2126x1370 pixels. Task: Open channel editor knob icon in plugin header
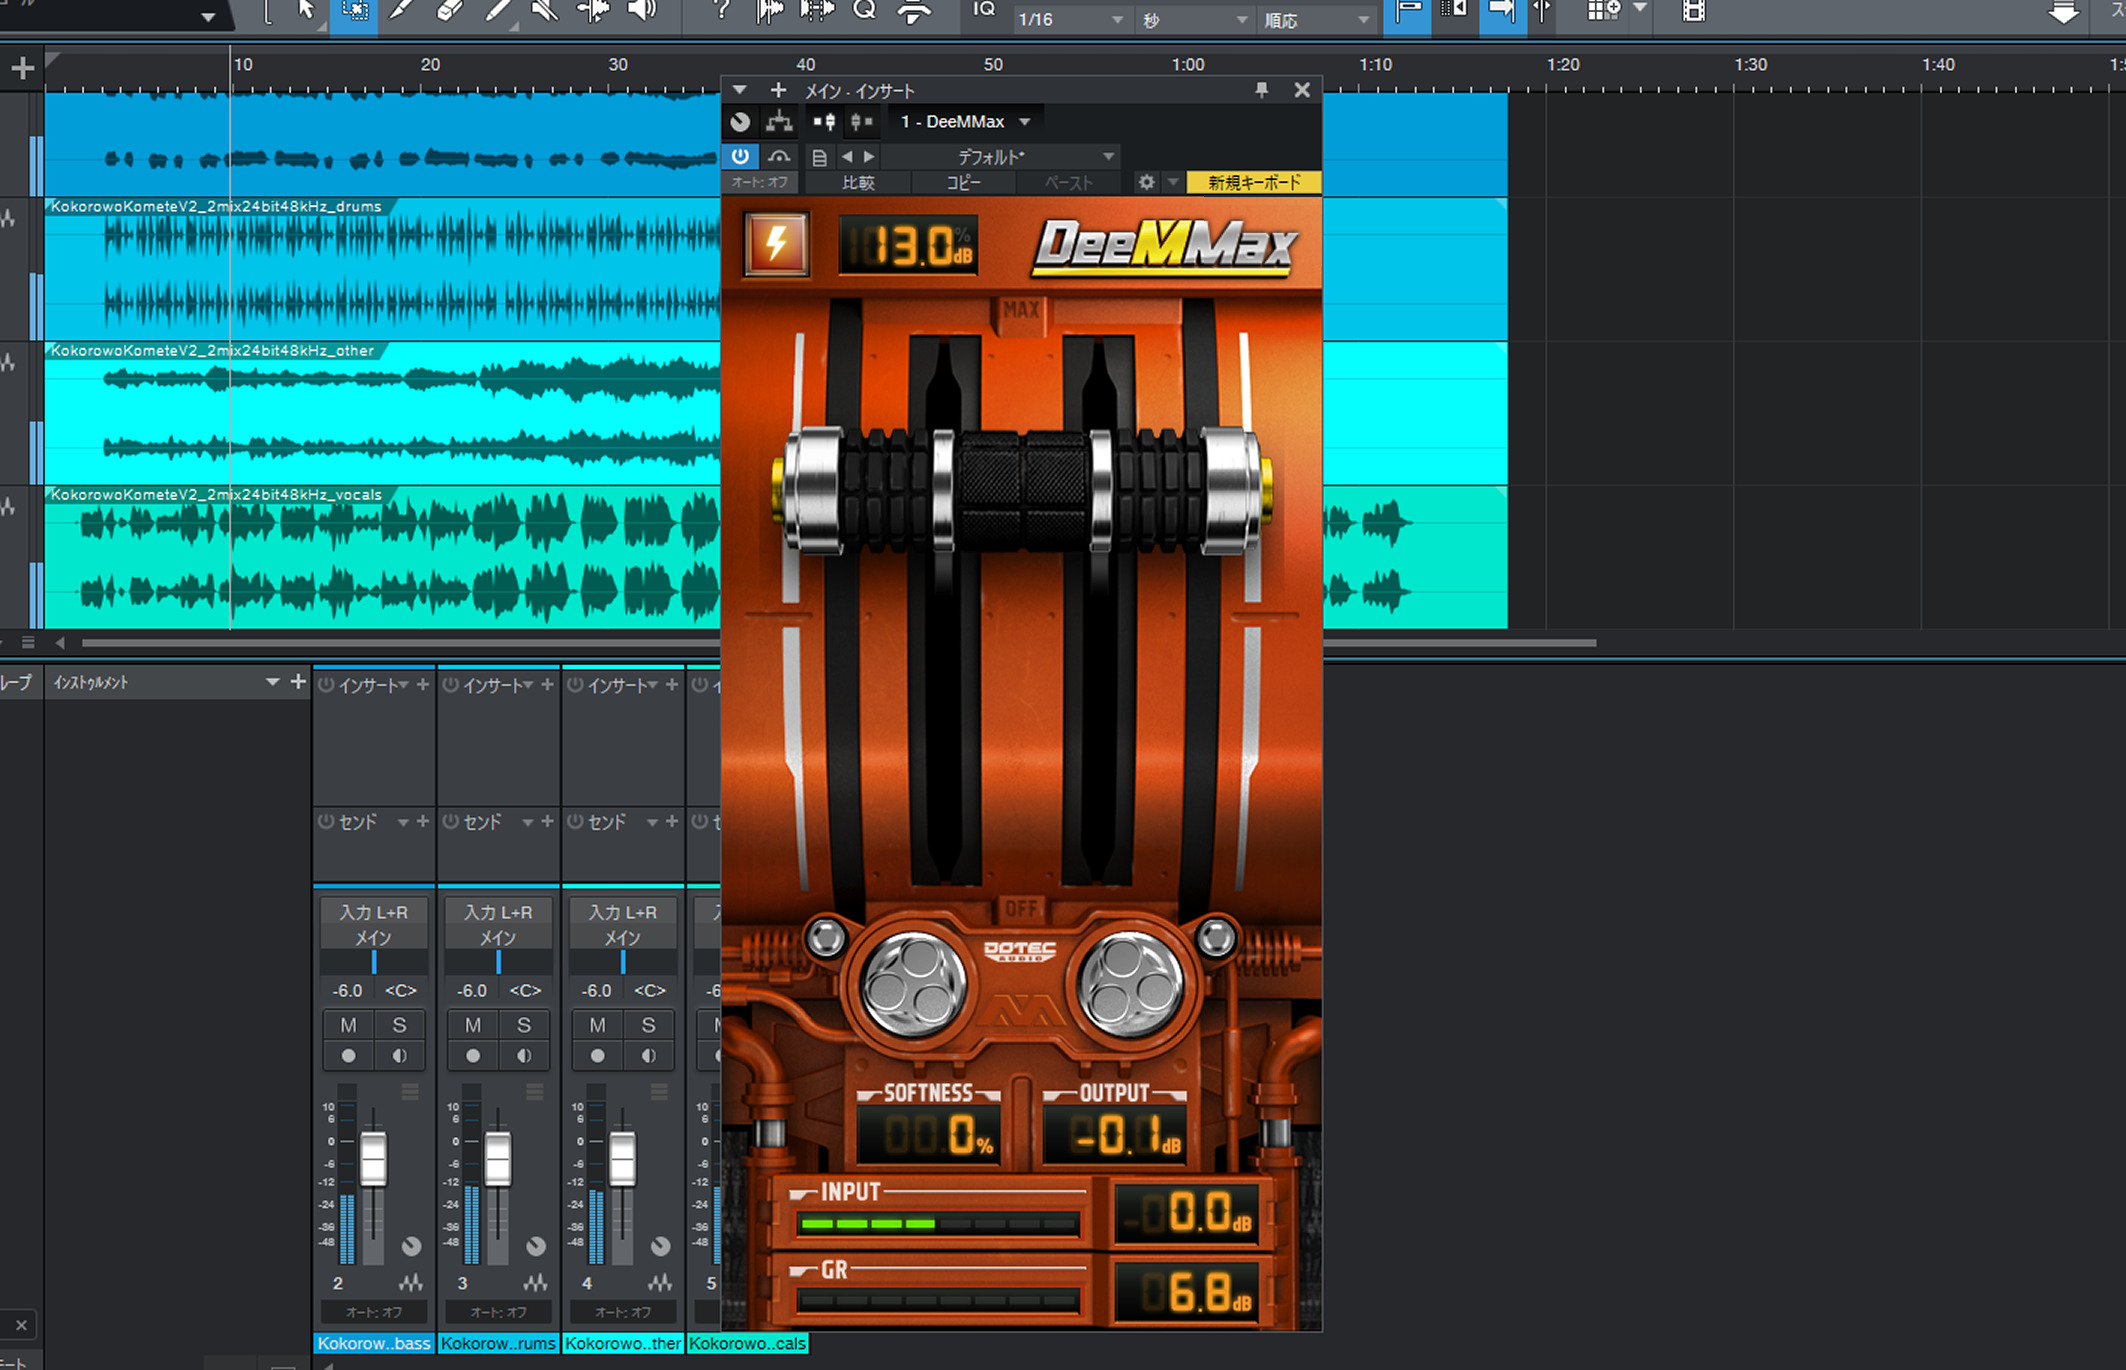click(740, 122)
